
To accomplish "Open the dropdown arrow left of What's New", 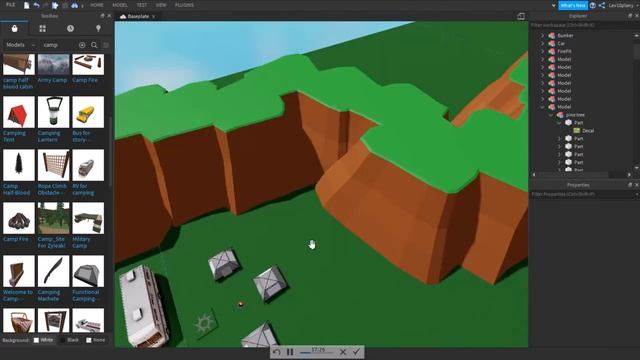I will (x=553, y=5).
